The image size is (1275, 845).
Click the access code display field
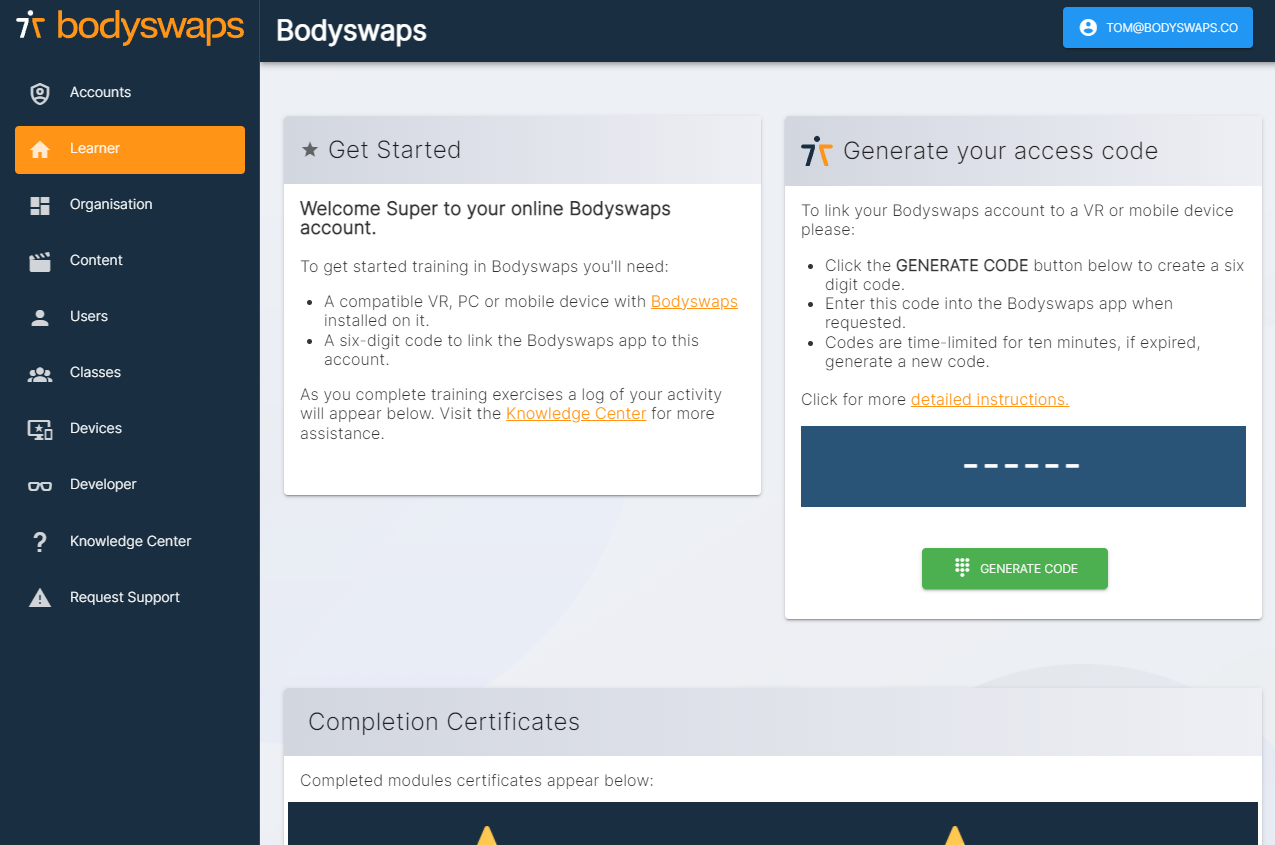point(1023,466)
